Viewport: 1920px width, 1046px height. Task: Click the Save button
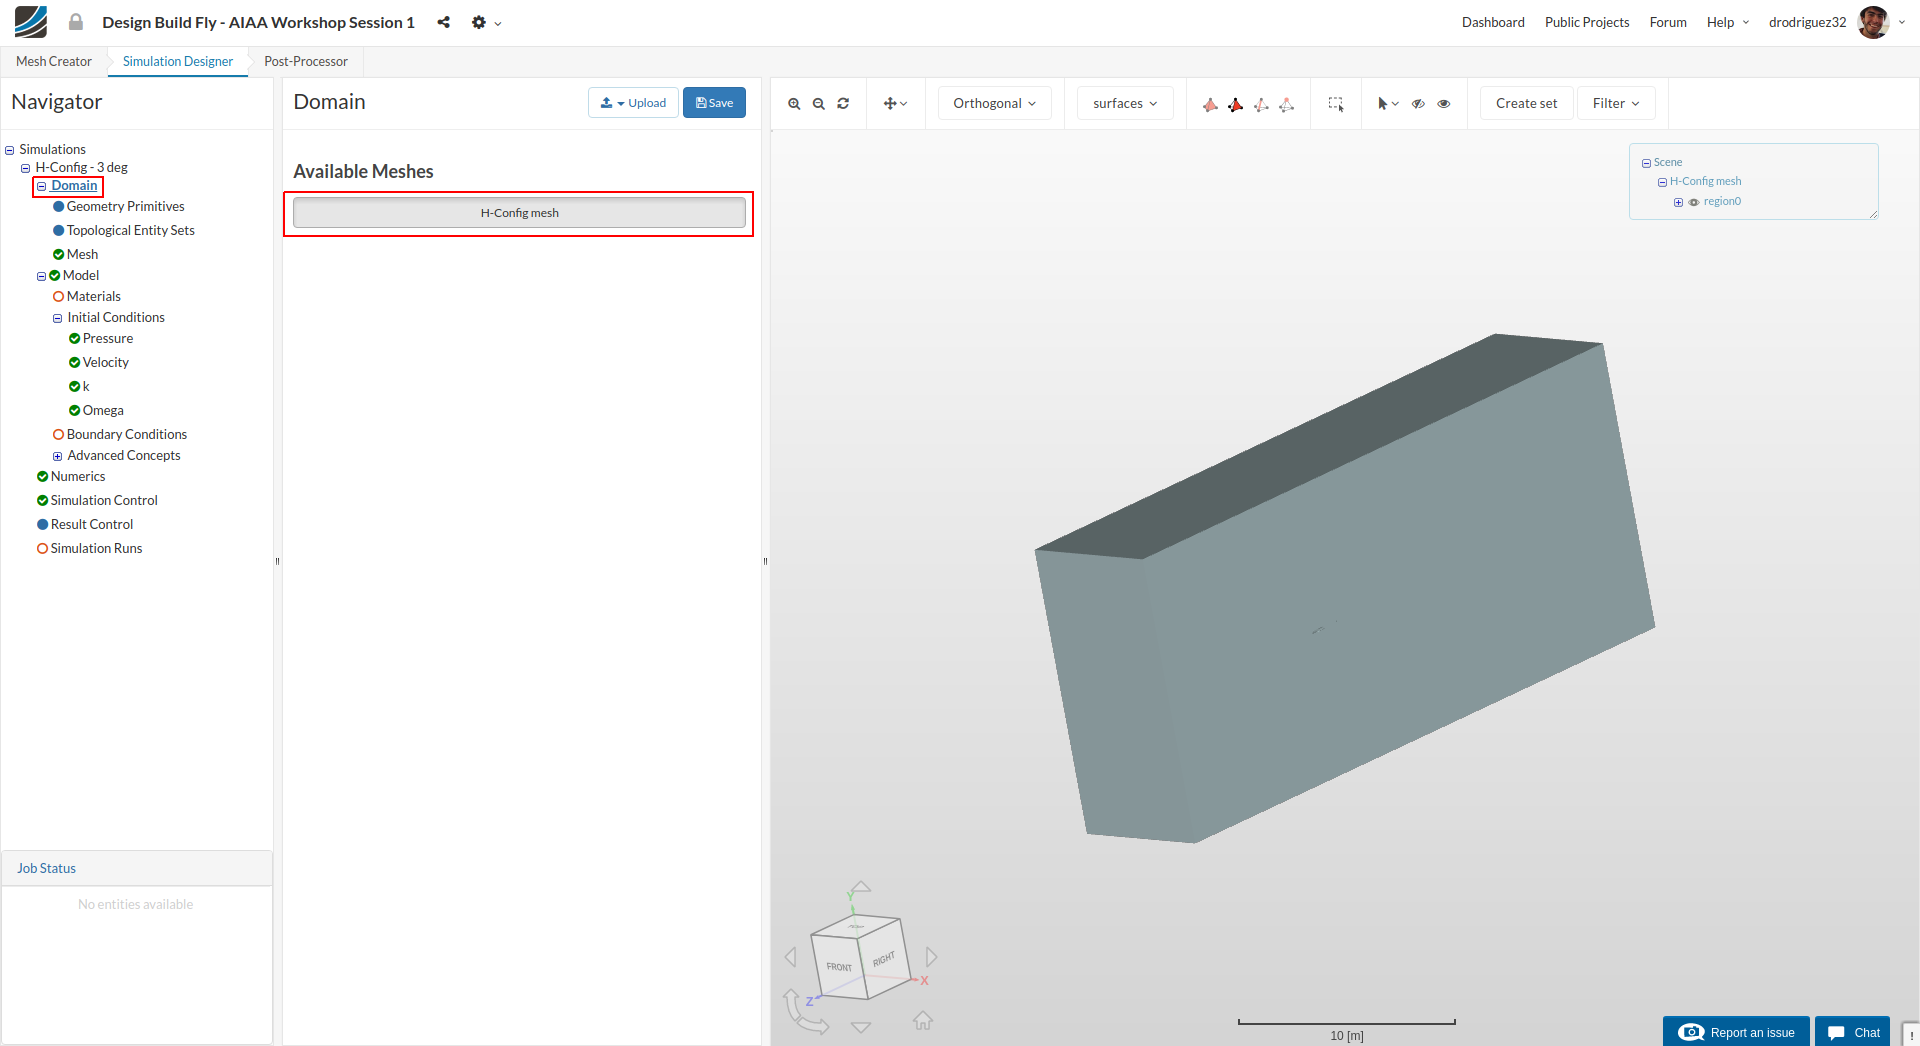point(714,103)
